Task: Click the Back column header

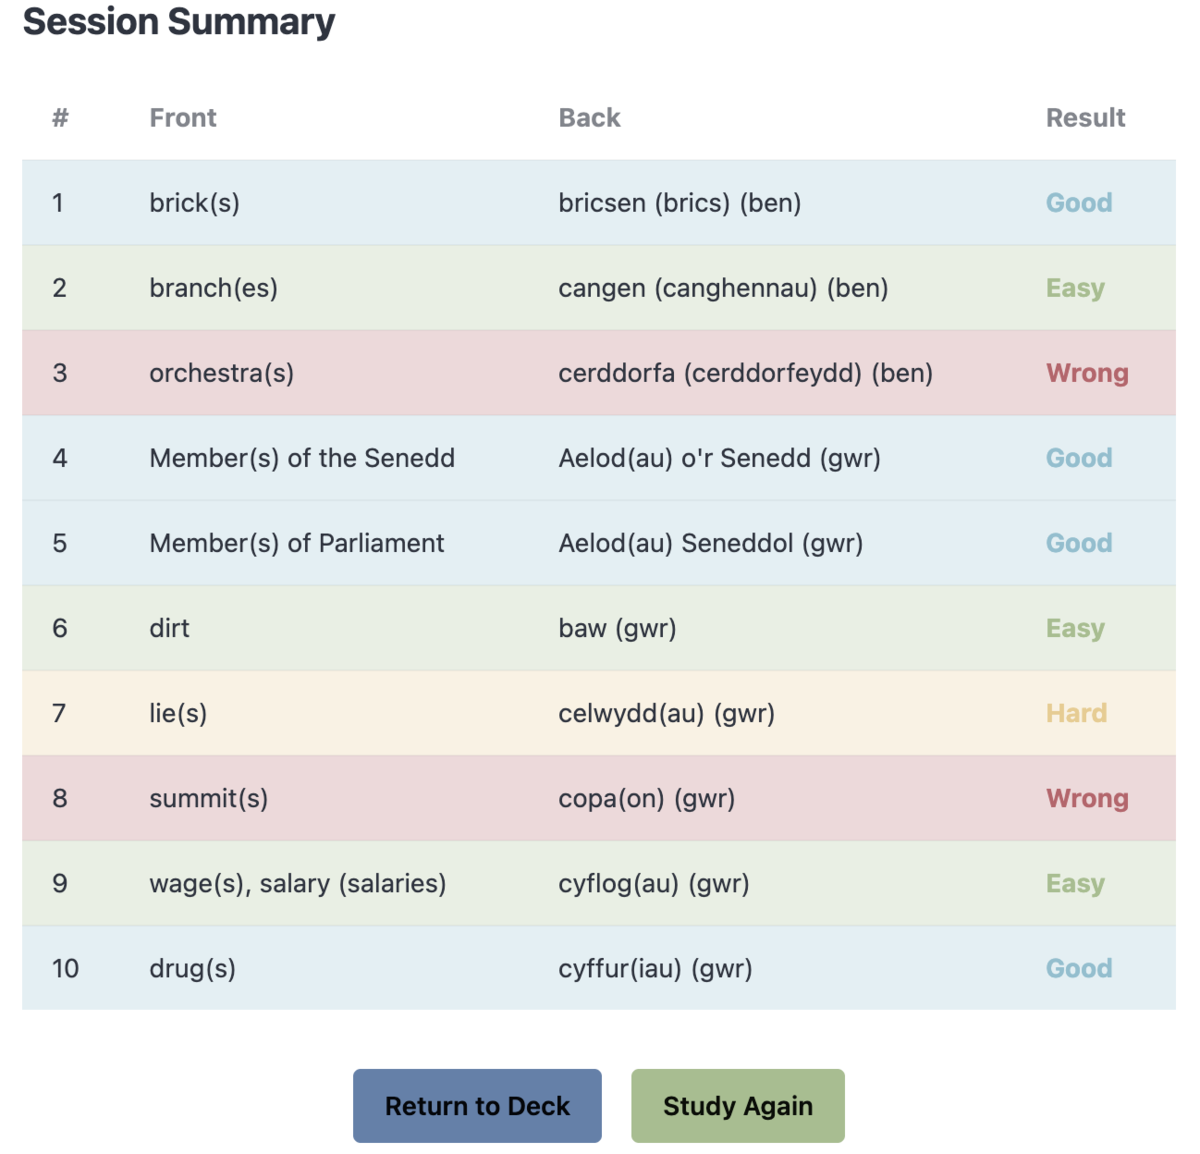Action: [x=589, y=118]
